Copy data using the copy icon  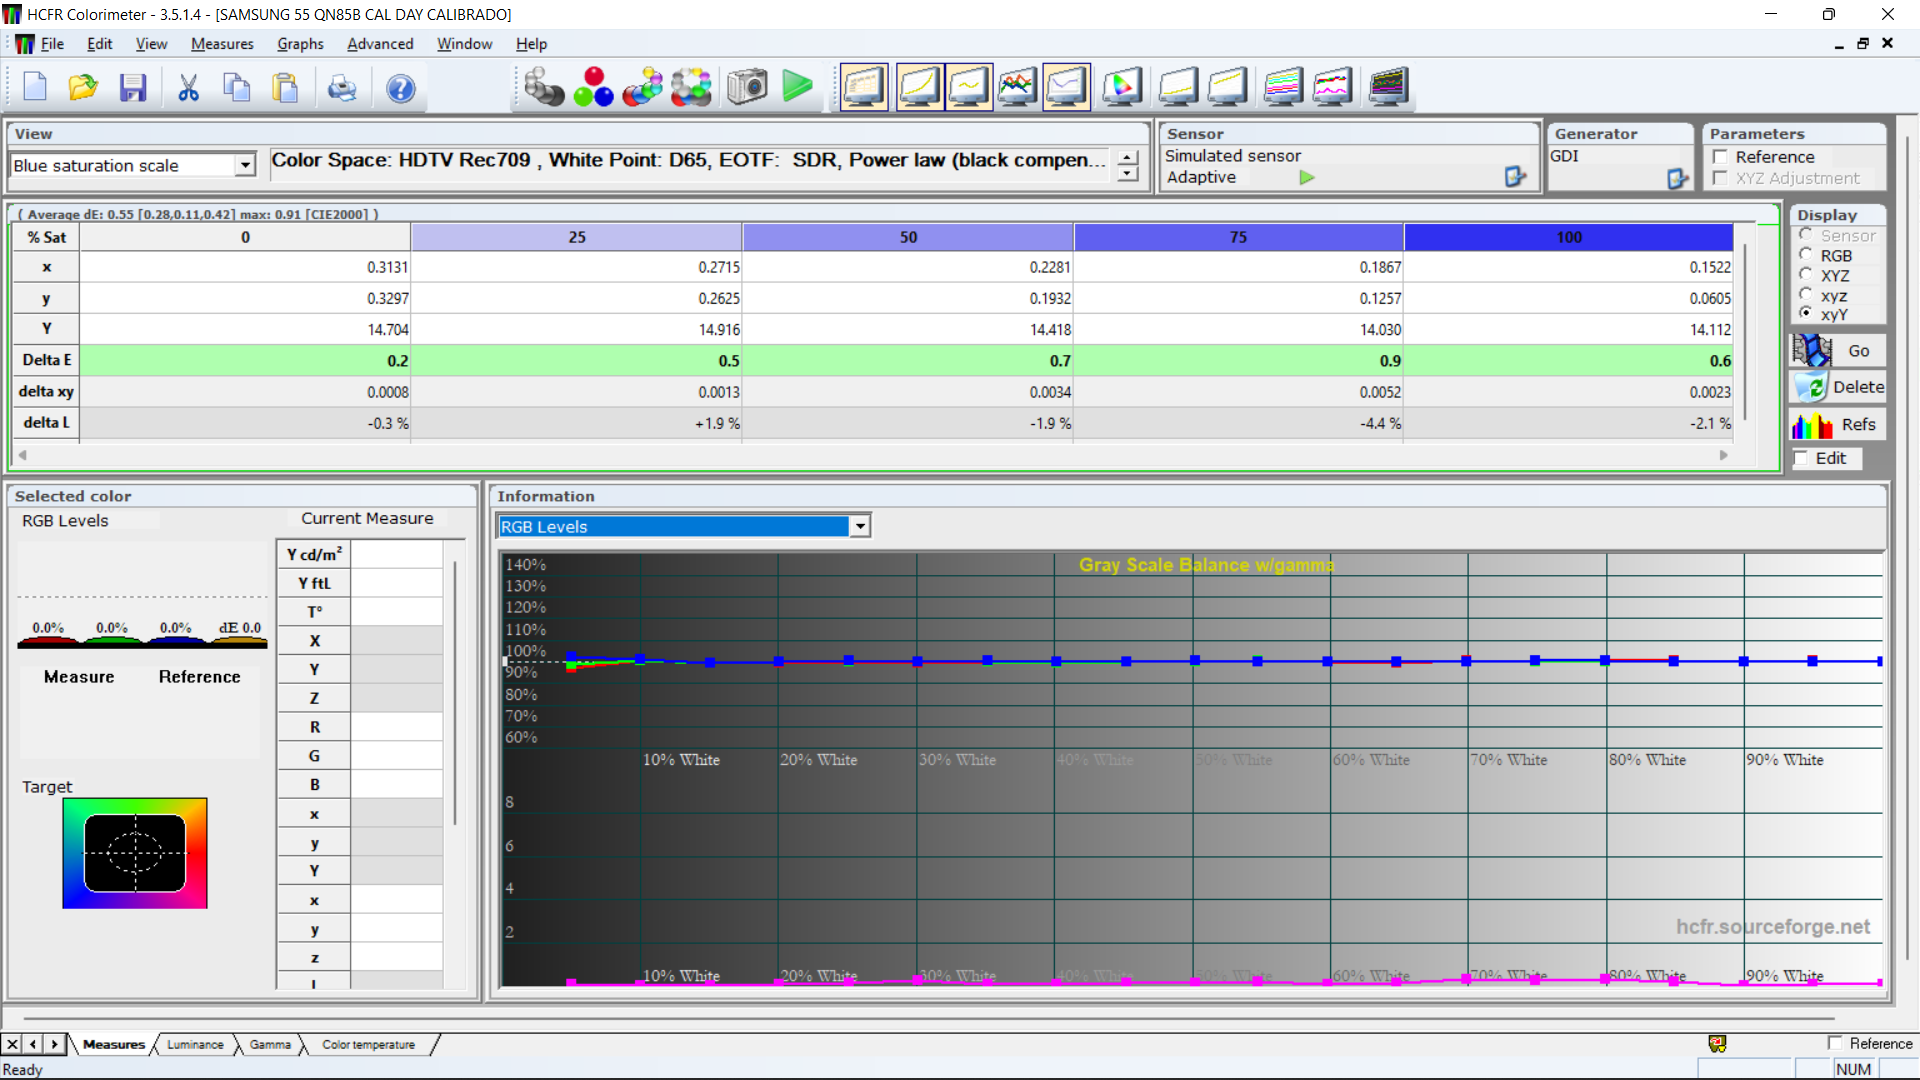[237, 88]
